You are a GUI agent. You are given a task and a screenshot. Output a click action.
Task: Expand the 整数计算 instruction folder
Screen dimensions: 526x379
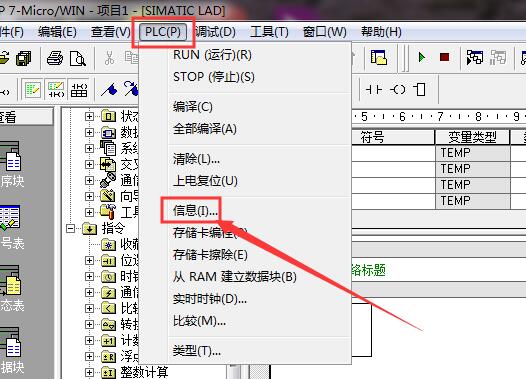(89, 372)
